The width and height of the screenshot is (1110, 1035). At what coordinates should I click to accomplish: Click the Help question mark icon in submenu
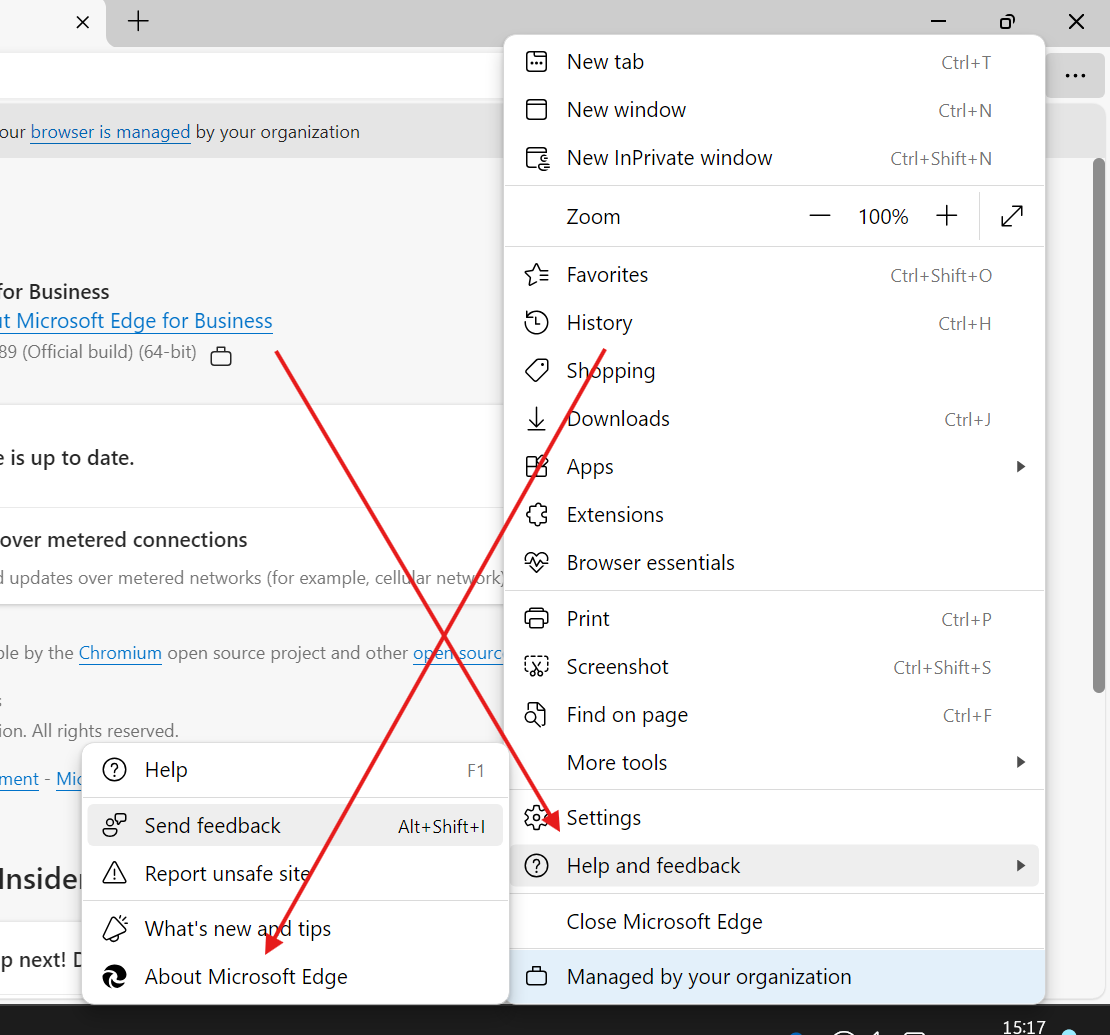point(115,770)
